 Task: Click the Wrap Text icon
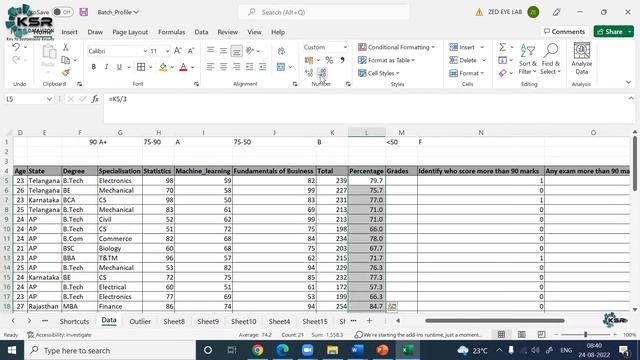click(281, 51)
